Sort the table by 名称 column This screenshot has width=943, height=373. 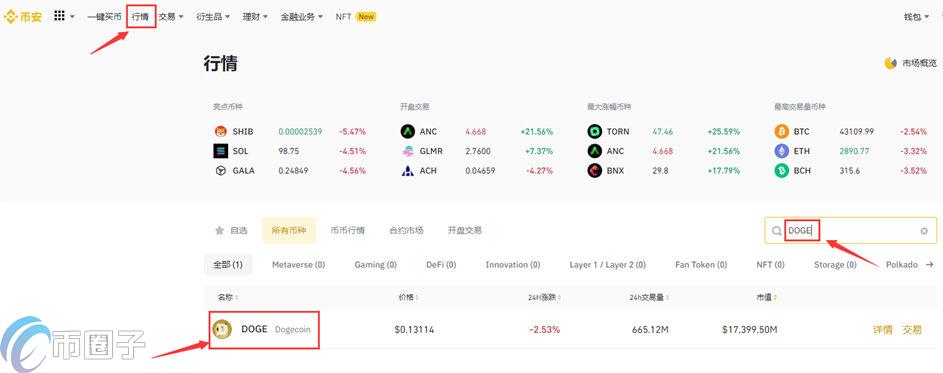pos(228,297)
